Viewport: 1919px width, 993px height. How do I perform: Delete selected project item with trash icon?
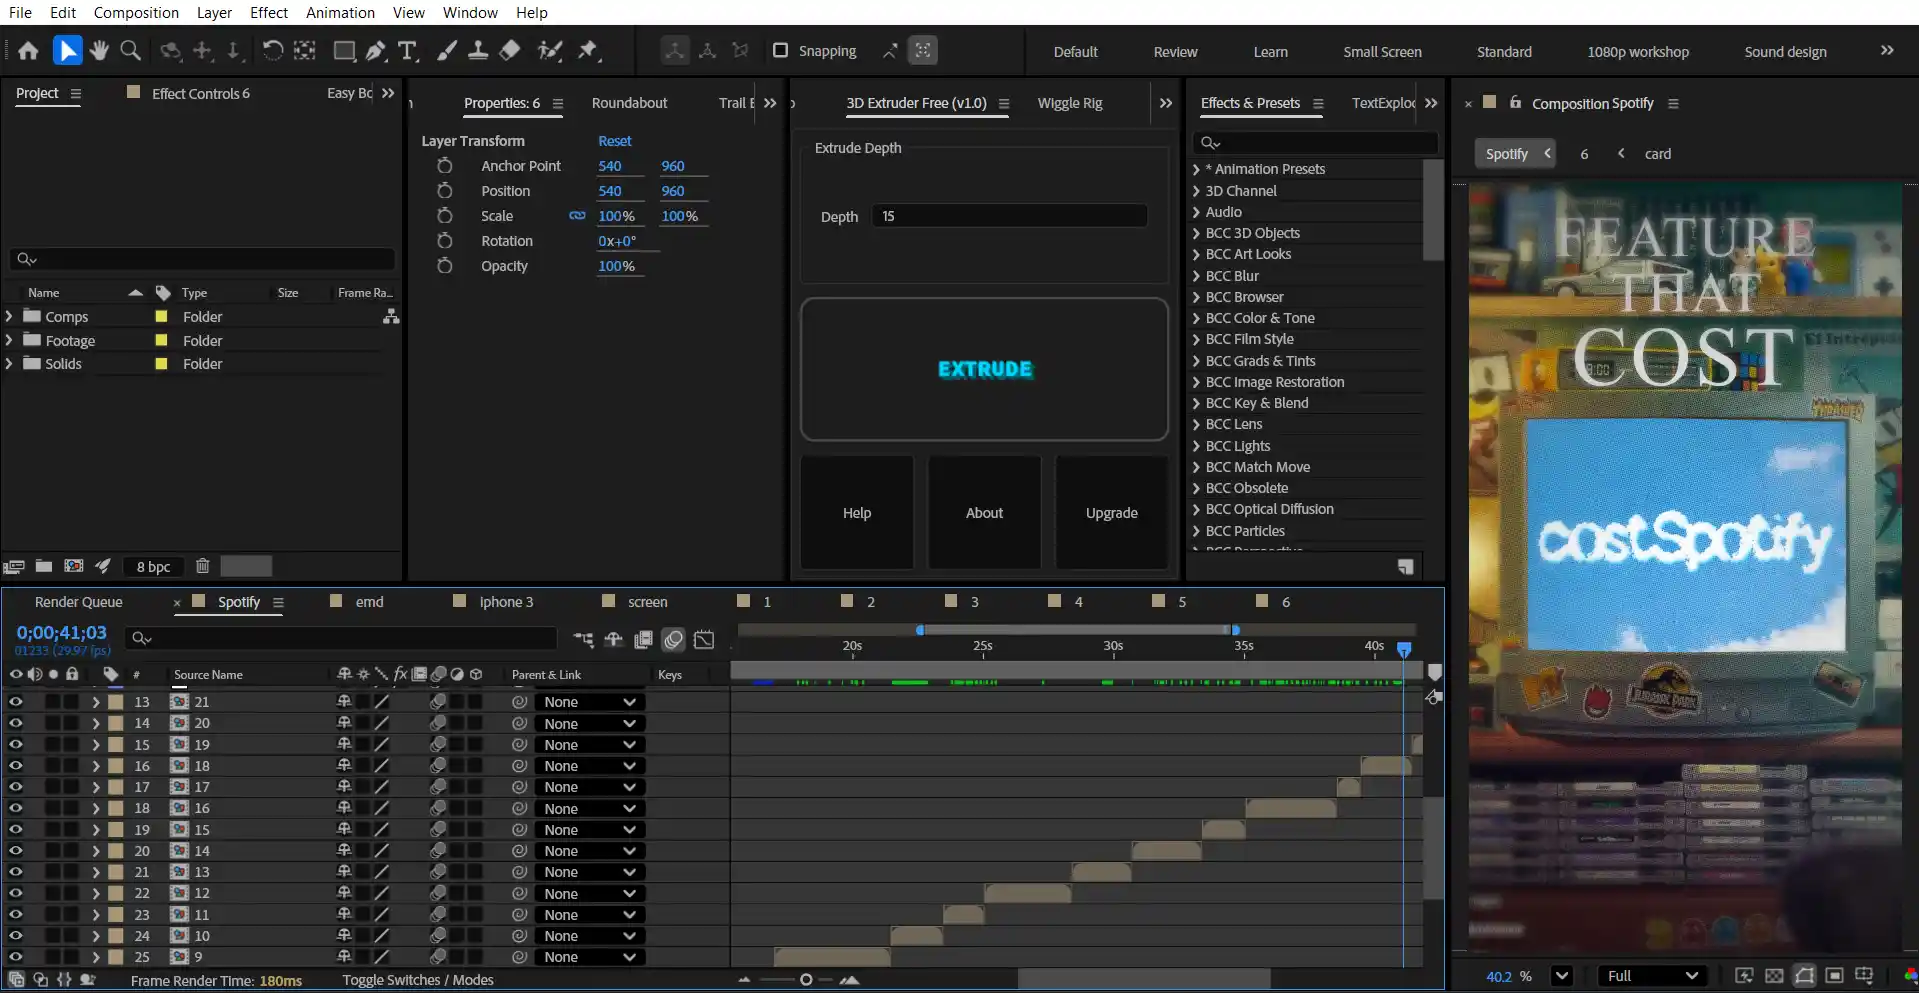(x=202, y=566)
